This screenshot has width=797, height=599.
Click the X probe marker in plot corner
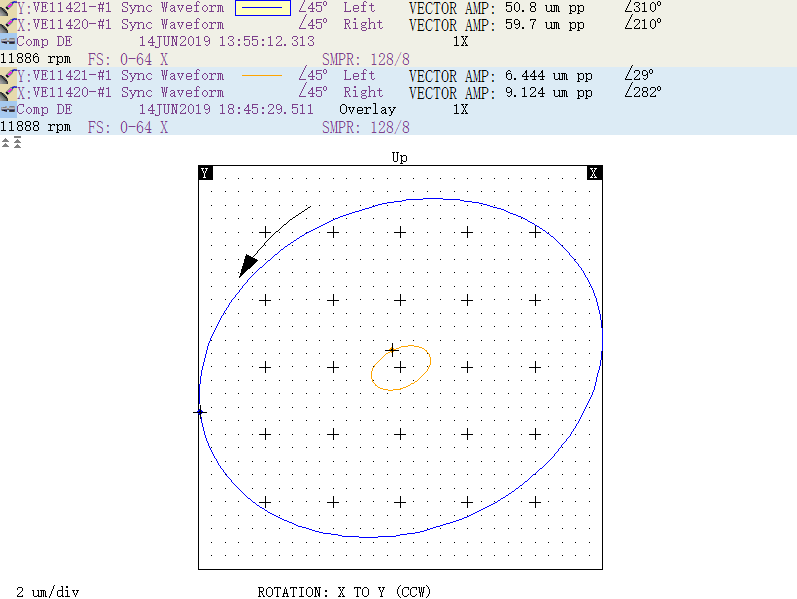(594, 173)
